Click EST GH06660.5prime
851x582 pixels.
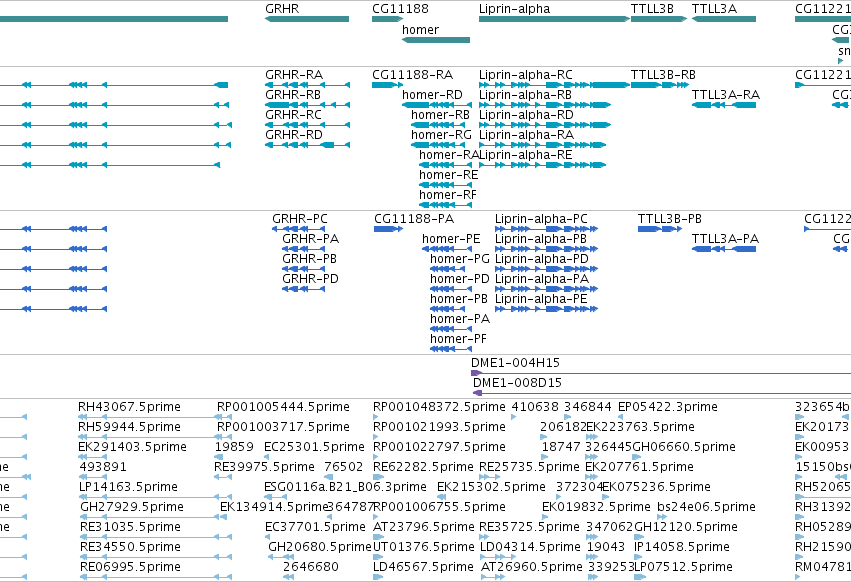[x=684, y=447]
